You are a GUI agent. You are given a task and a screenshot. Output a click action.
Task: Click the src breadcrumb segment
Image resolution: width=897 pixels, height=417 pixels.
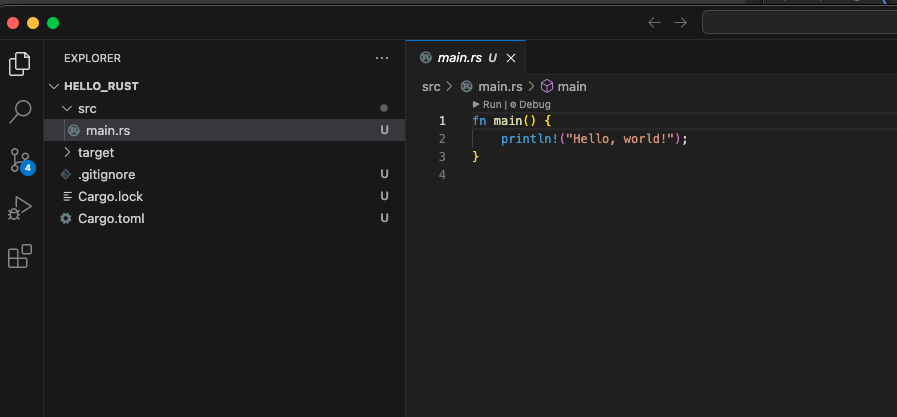click(x=431, y=87)
